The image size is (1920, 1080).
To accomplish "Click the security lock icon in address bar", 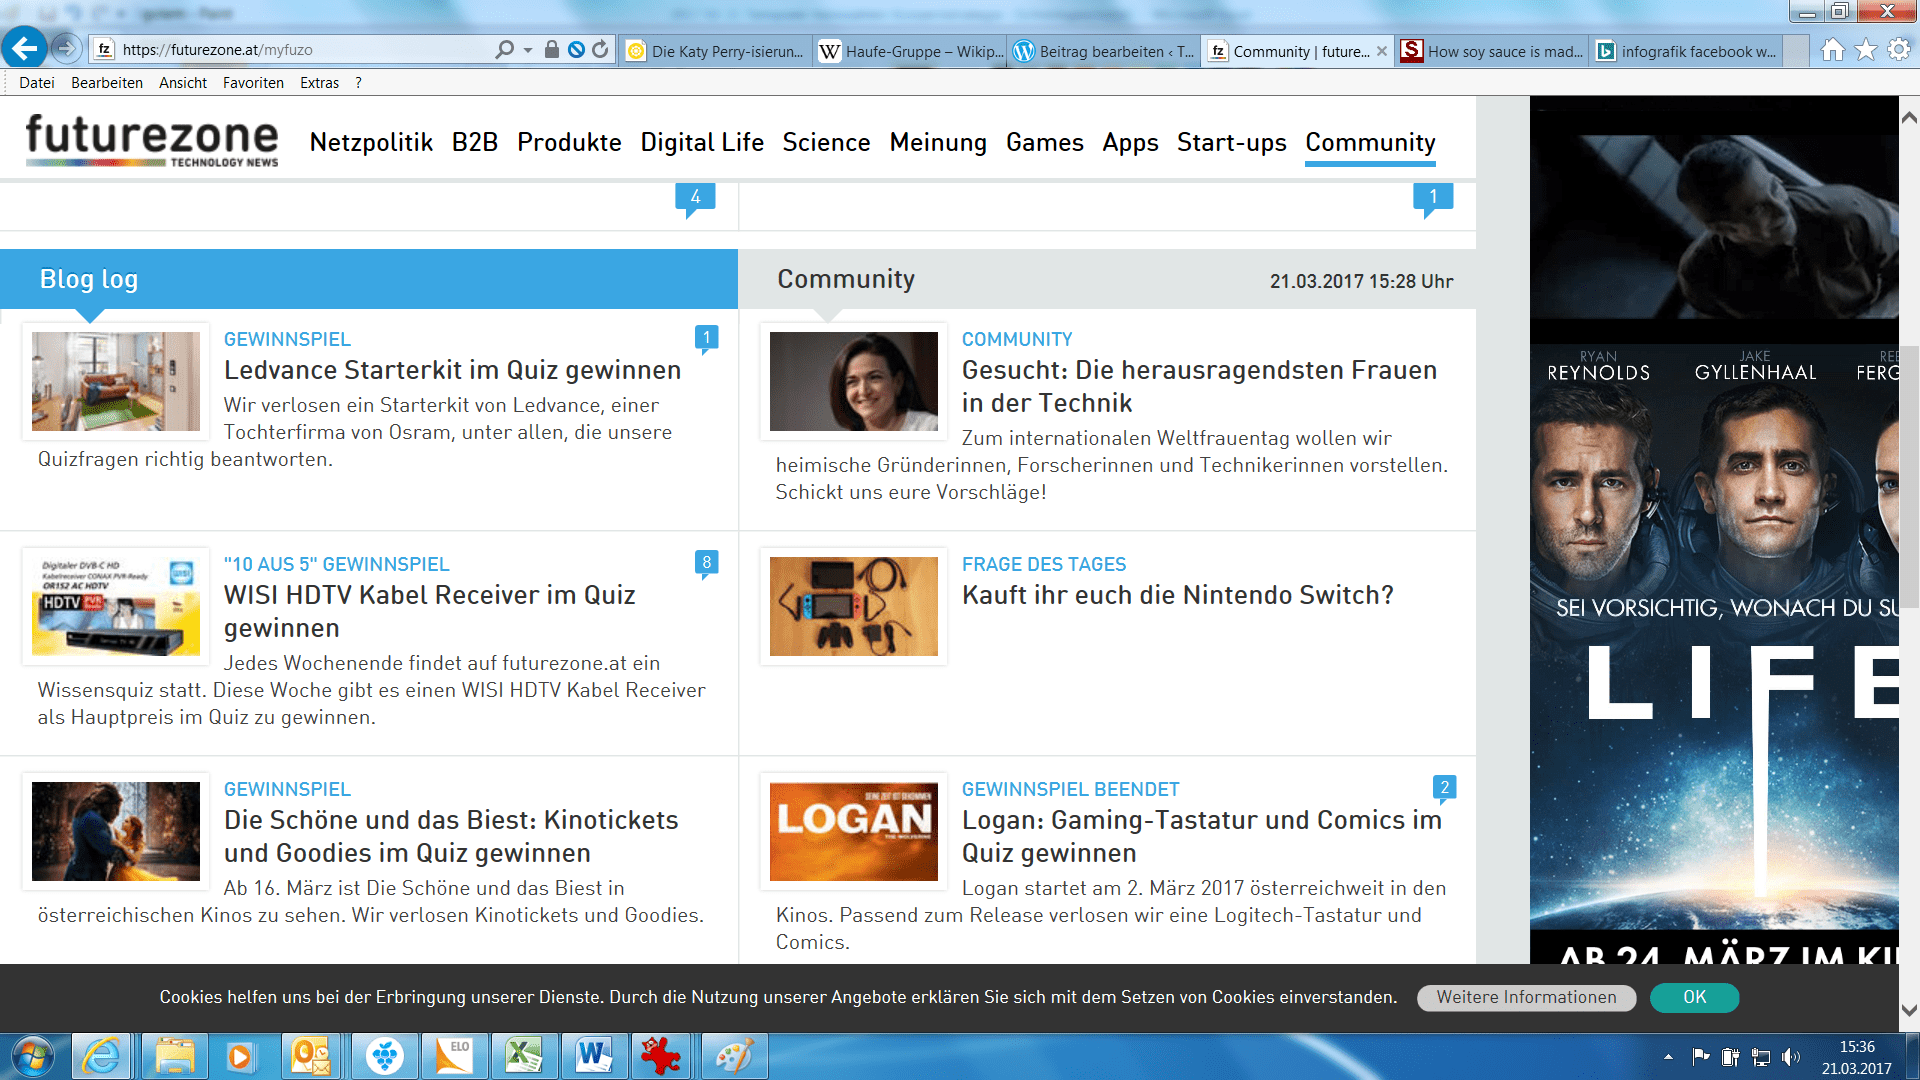I will pyautogui.click(x=551, y=50).
